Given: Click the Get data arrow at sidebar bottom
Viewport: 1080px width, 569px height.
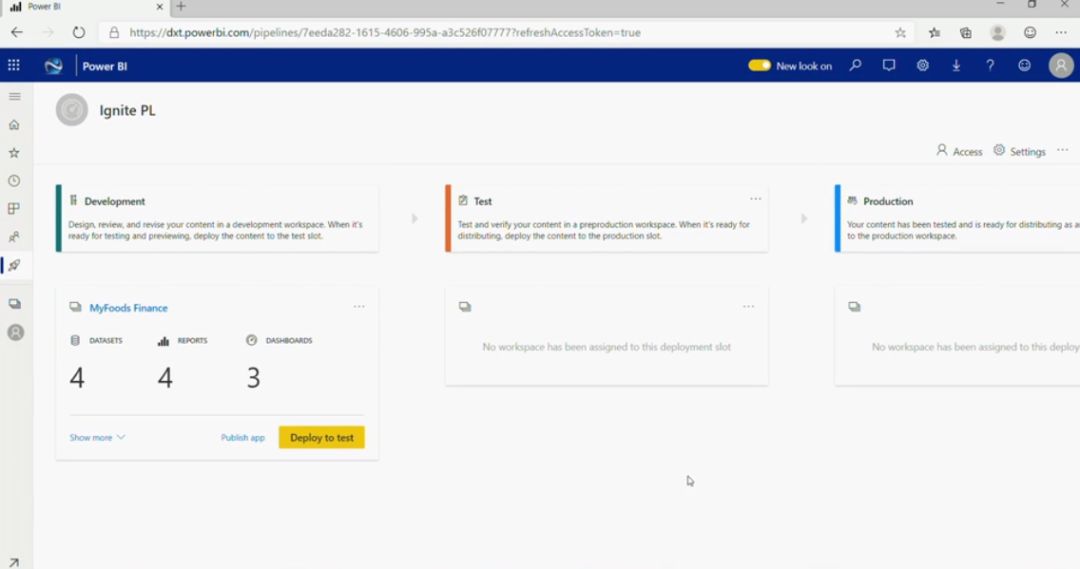Looking at the screenshot, I should tap(14, 562).
